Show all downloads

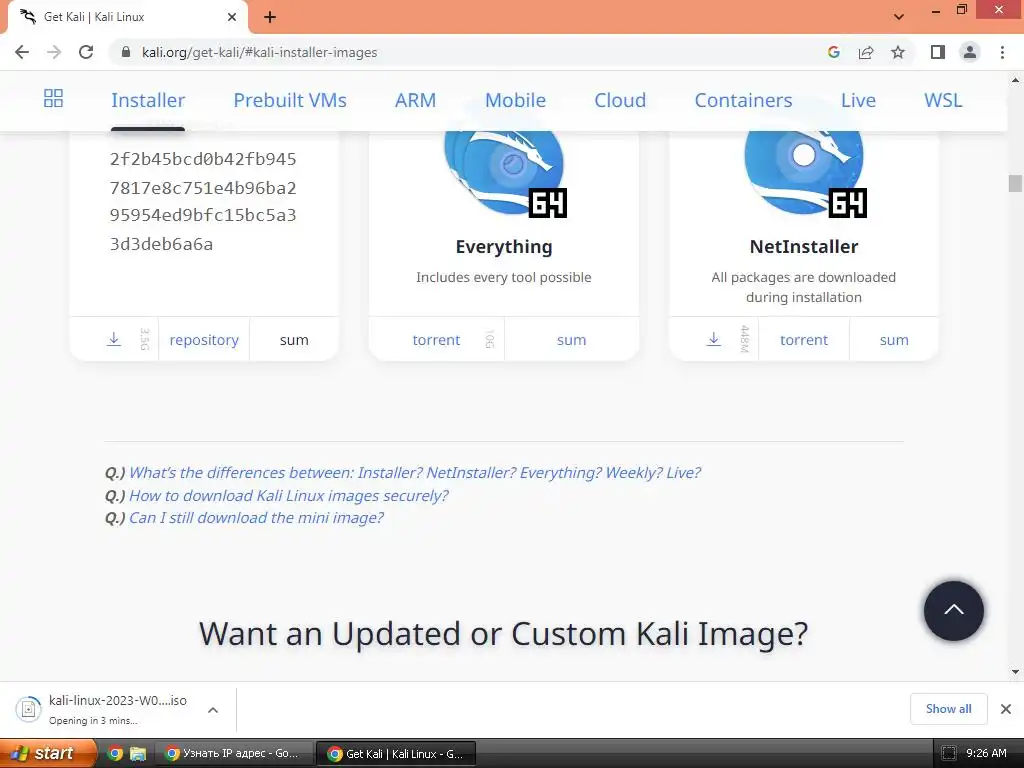coord(948,709)
